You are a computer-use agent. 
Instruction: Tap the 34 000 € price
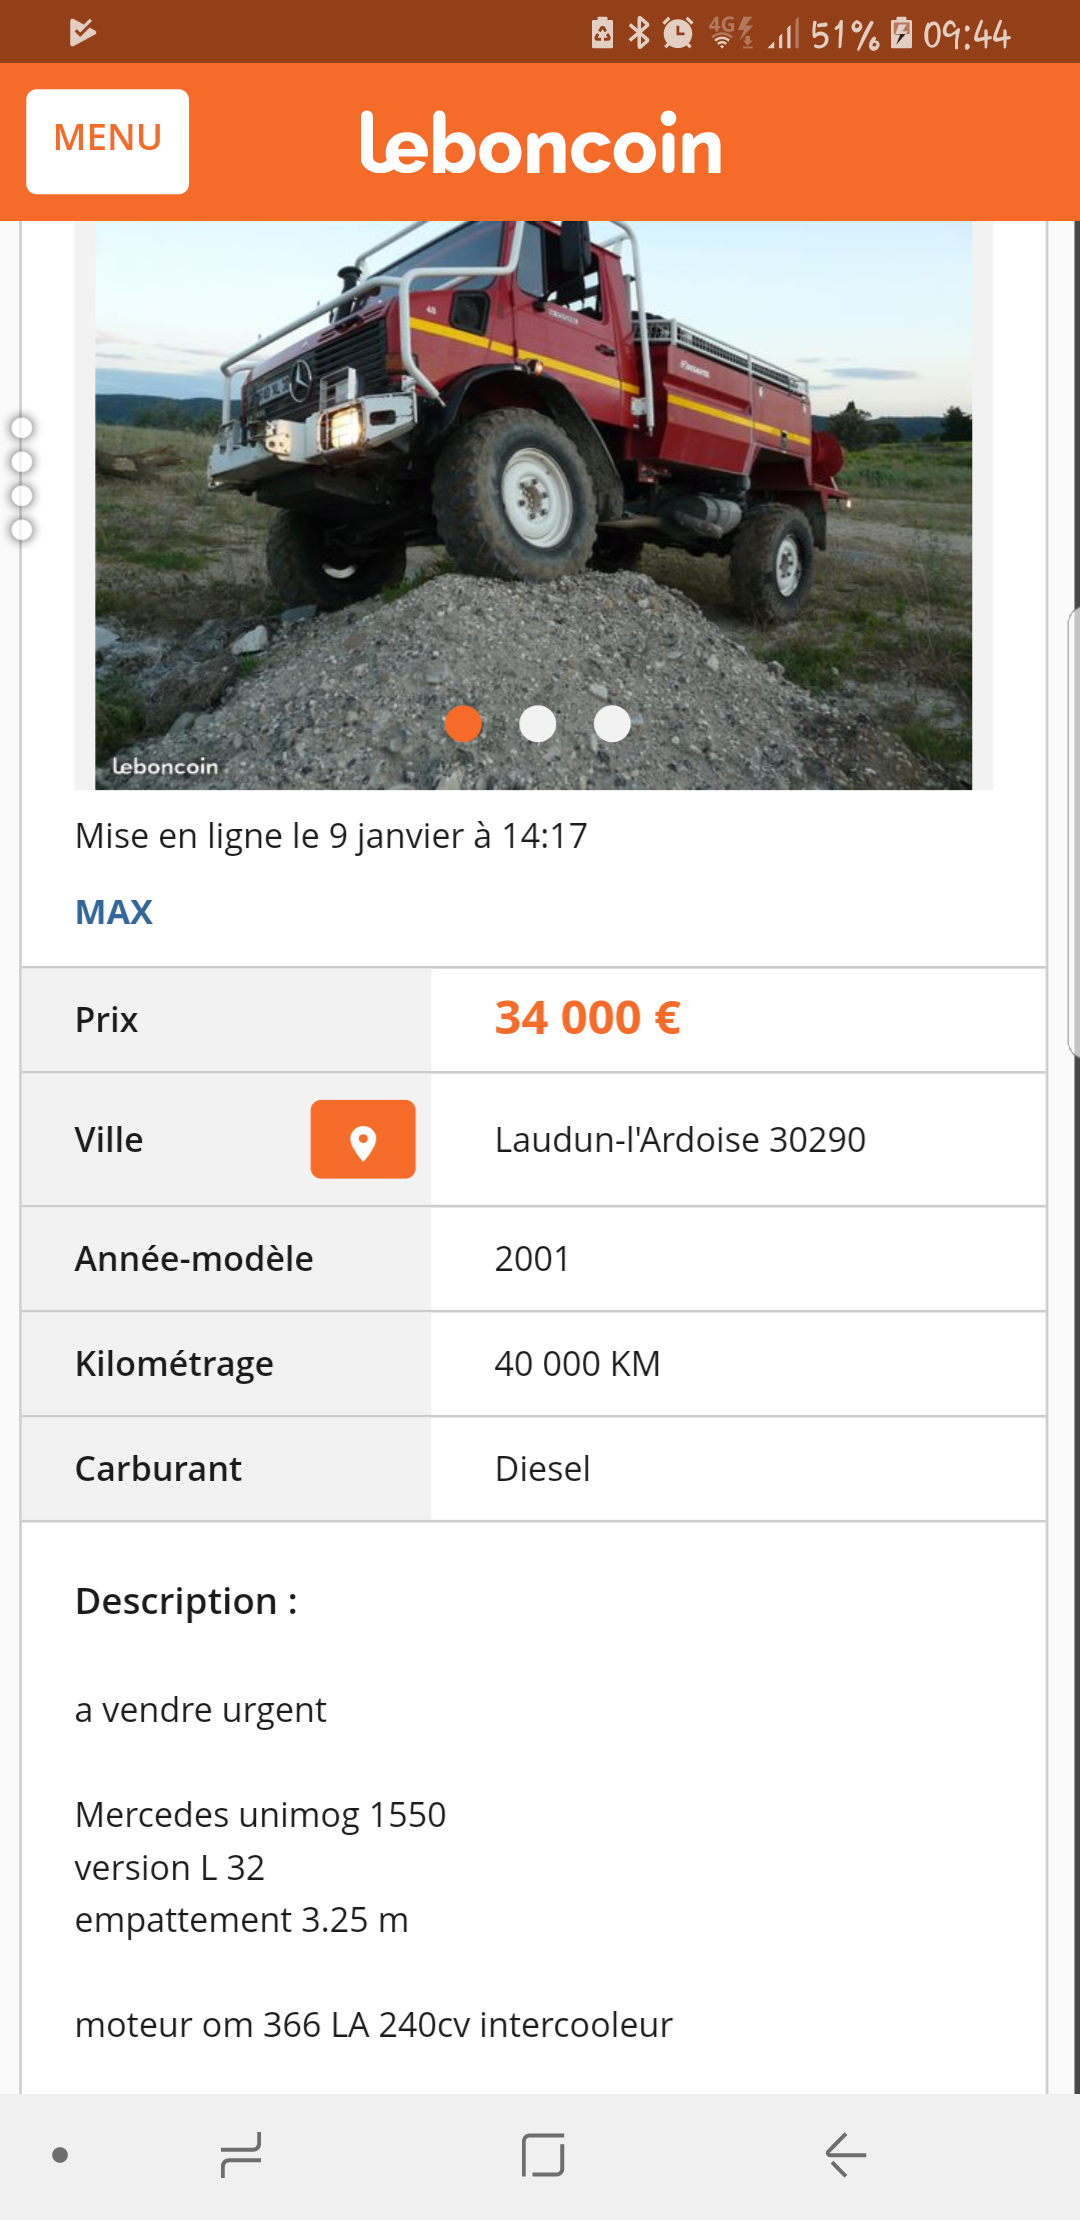[588, 1018]
